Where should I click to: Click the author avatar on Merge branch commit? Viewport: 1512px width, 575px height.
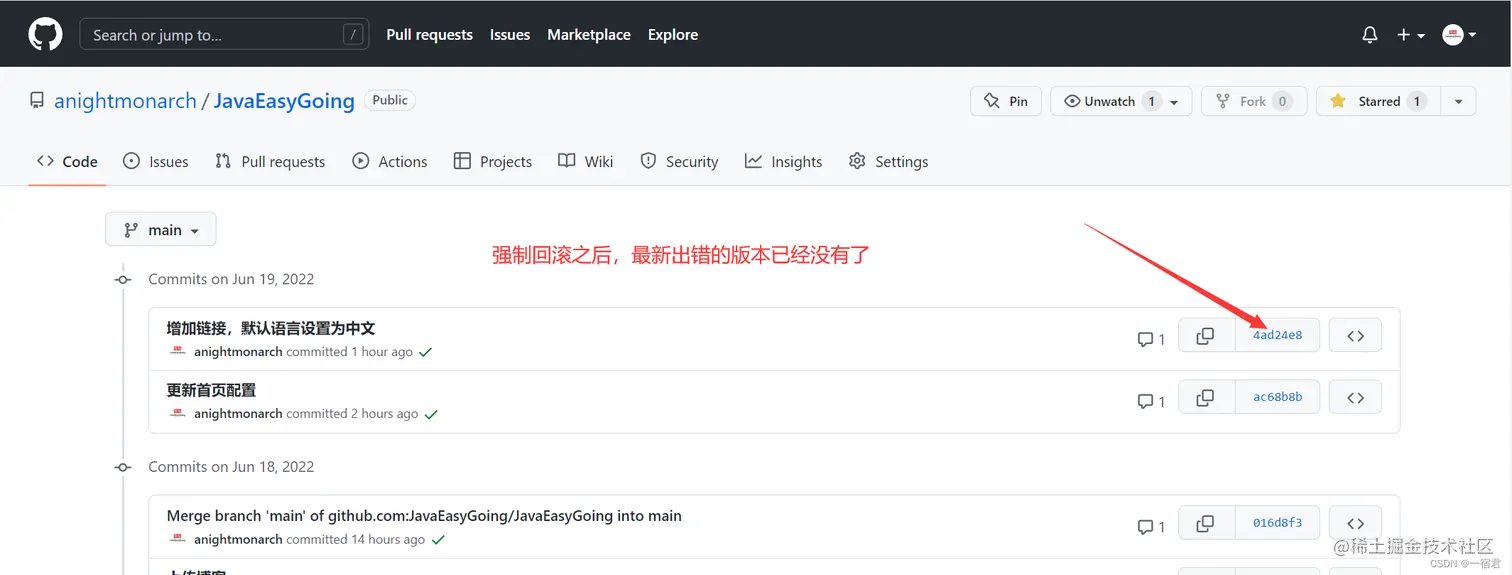tap(178, 540)
